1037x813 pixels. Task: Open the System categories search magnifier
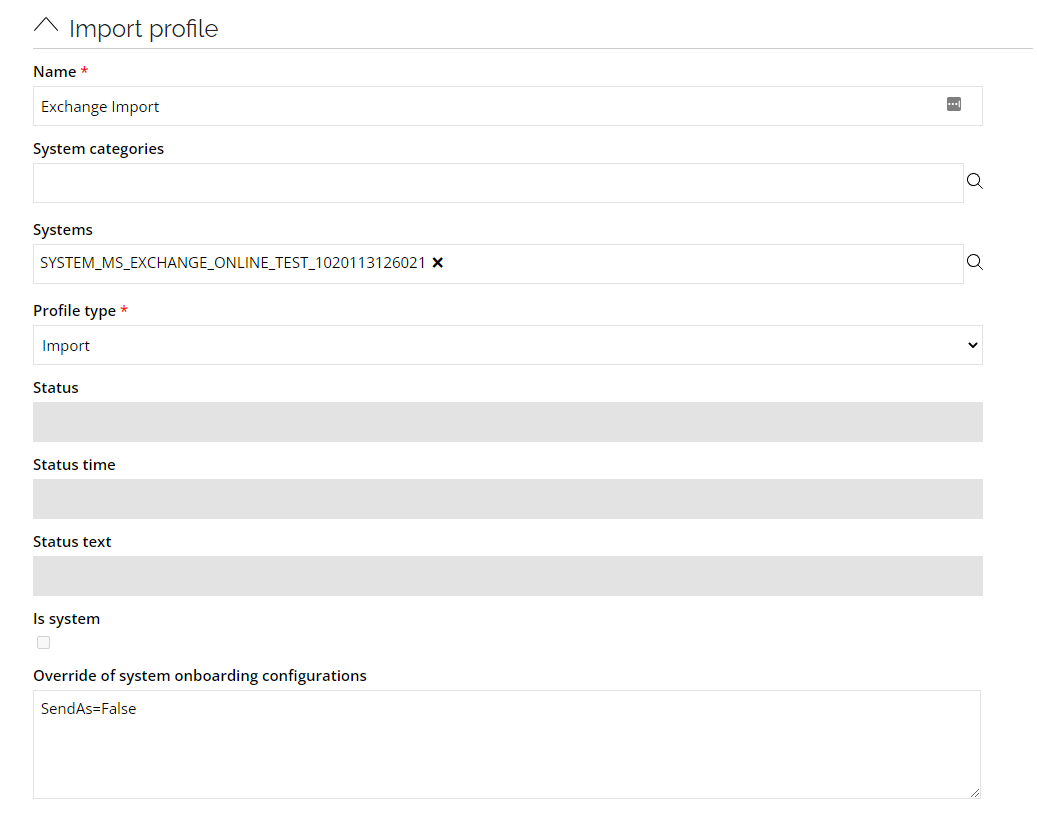[974, 181]
